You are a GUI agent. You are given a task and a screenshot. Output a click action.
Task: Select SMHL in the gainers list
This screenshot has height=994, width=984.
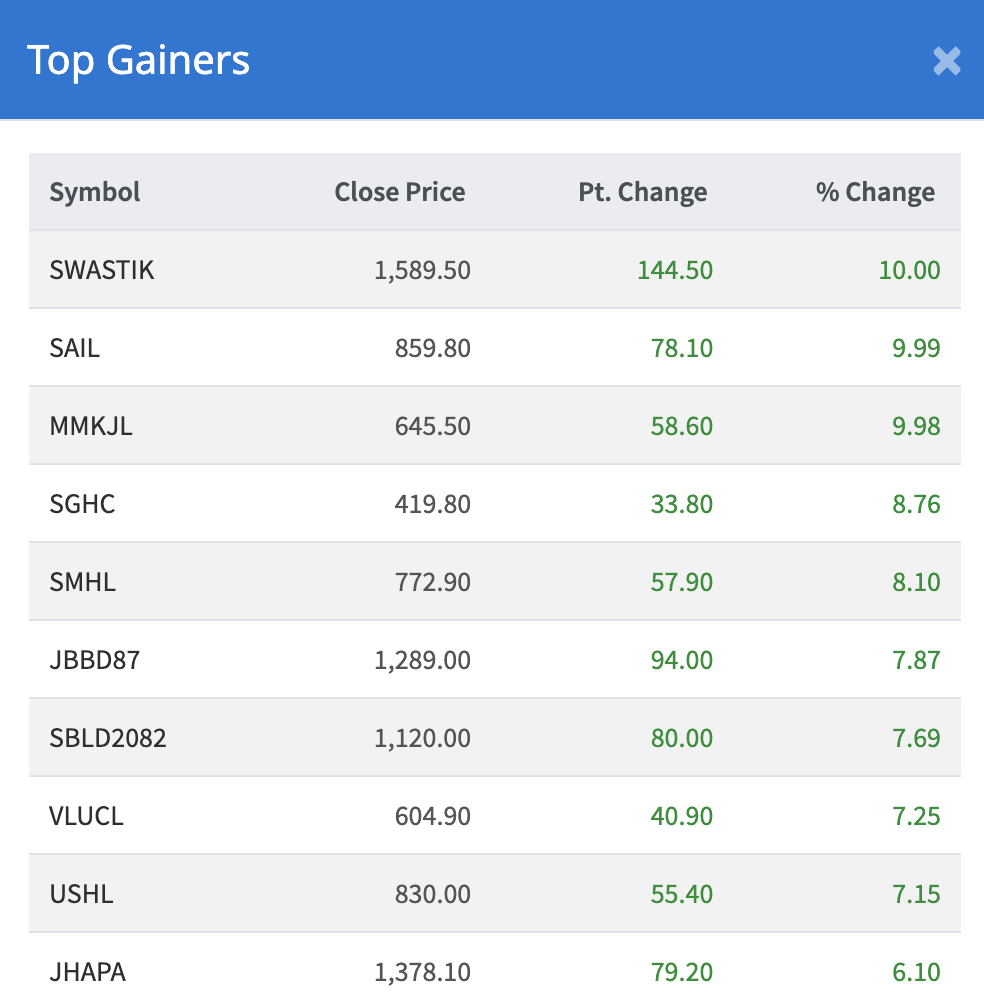pos(82,582)
